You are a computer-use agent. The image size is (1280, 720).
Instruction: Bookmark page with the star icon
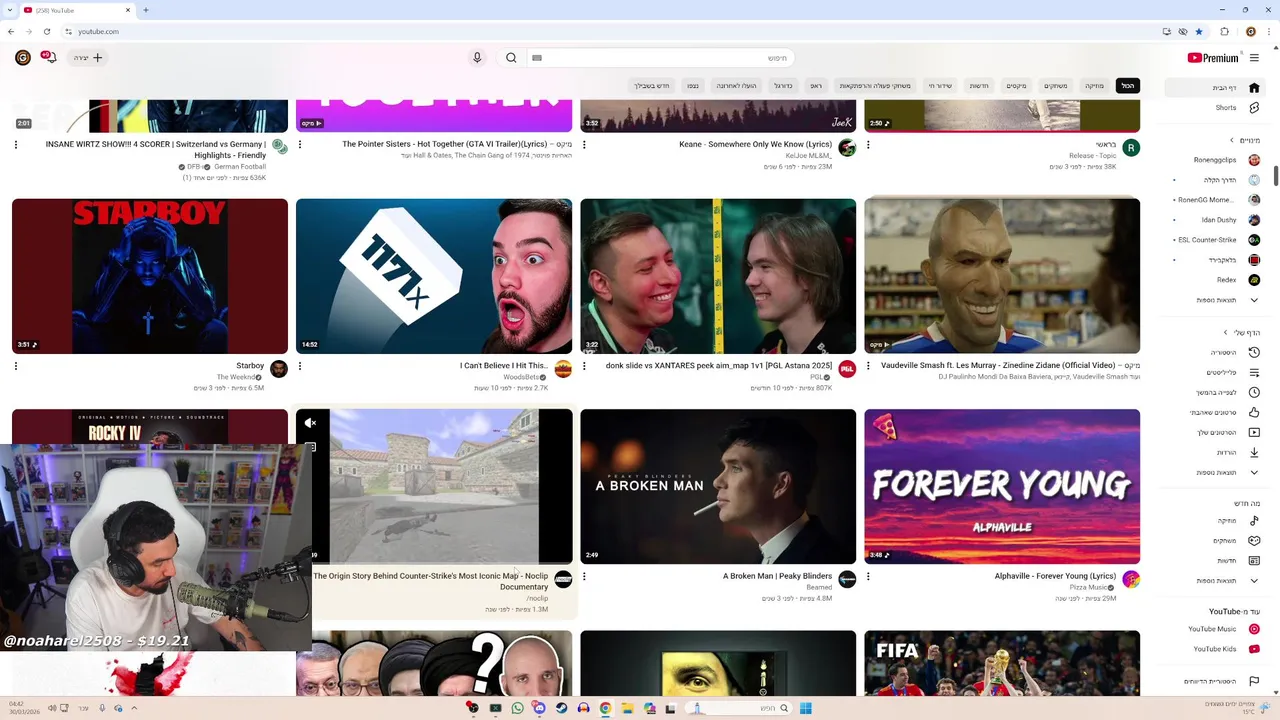point(1199,31)
